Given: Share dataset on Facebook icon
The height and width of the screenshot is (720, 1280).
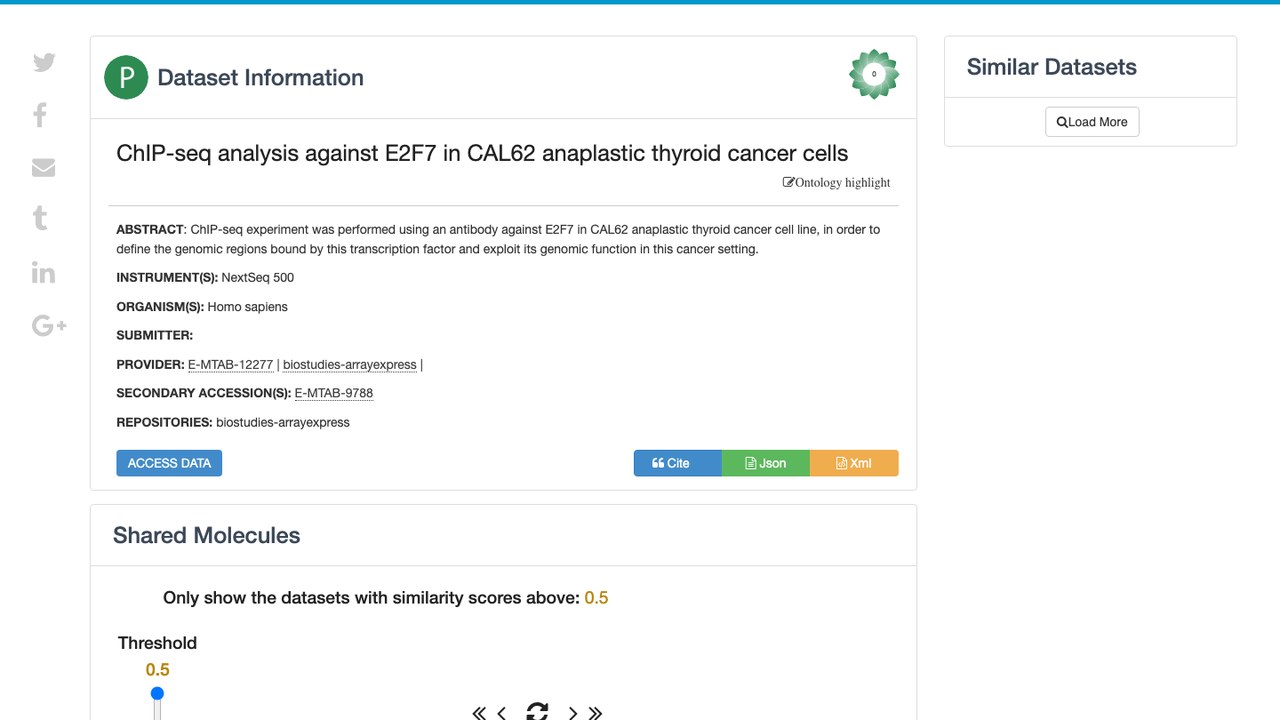Looking at the screenshot, I should pyautogui.click(x=40, y=115).
